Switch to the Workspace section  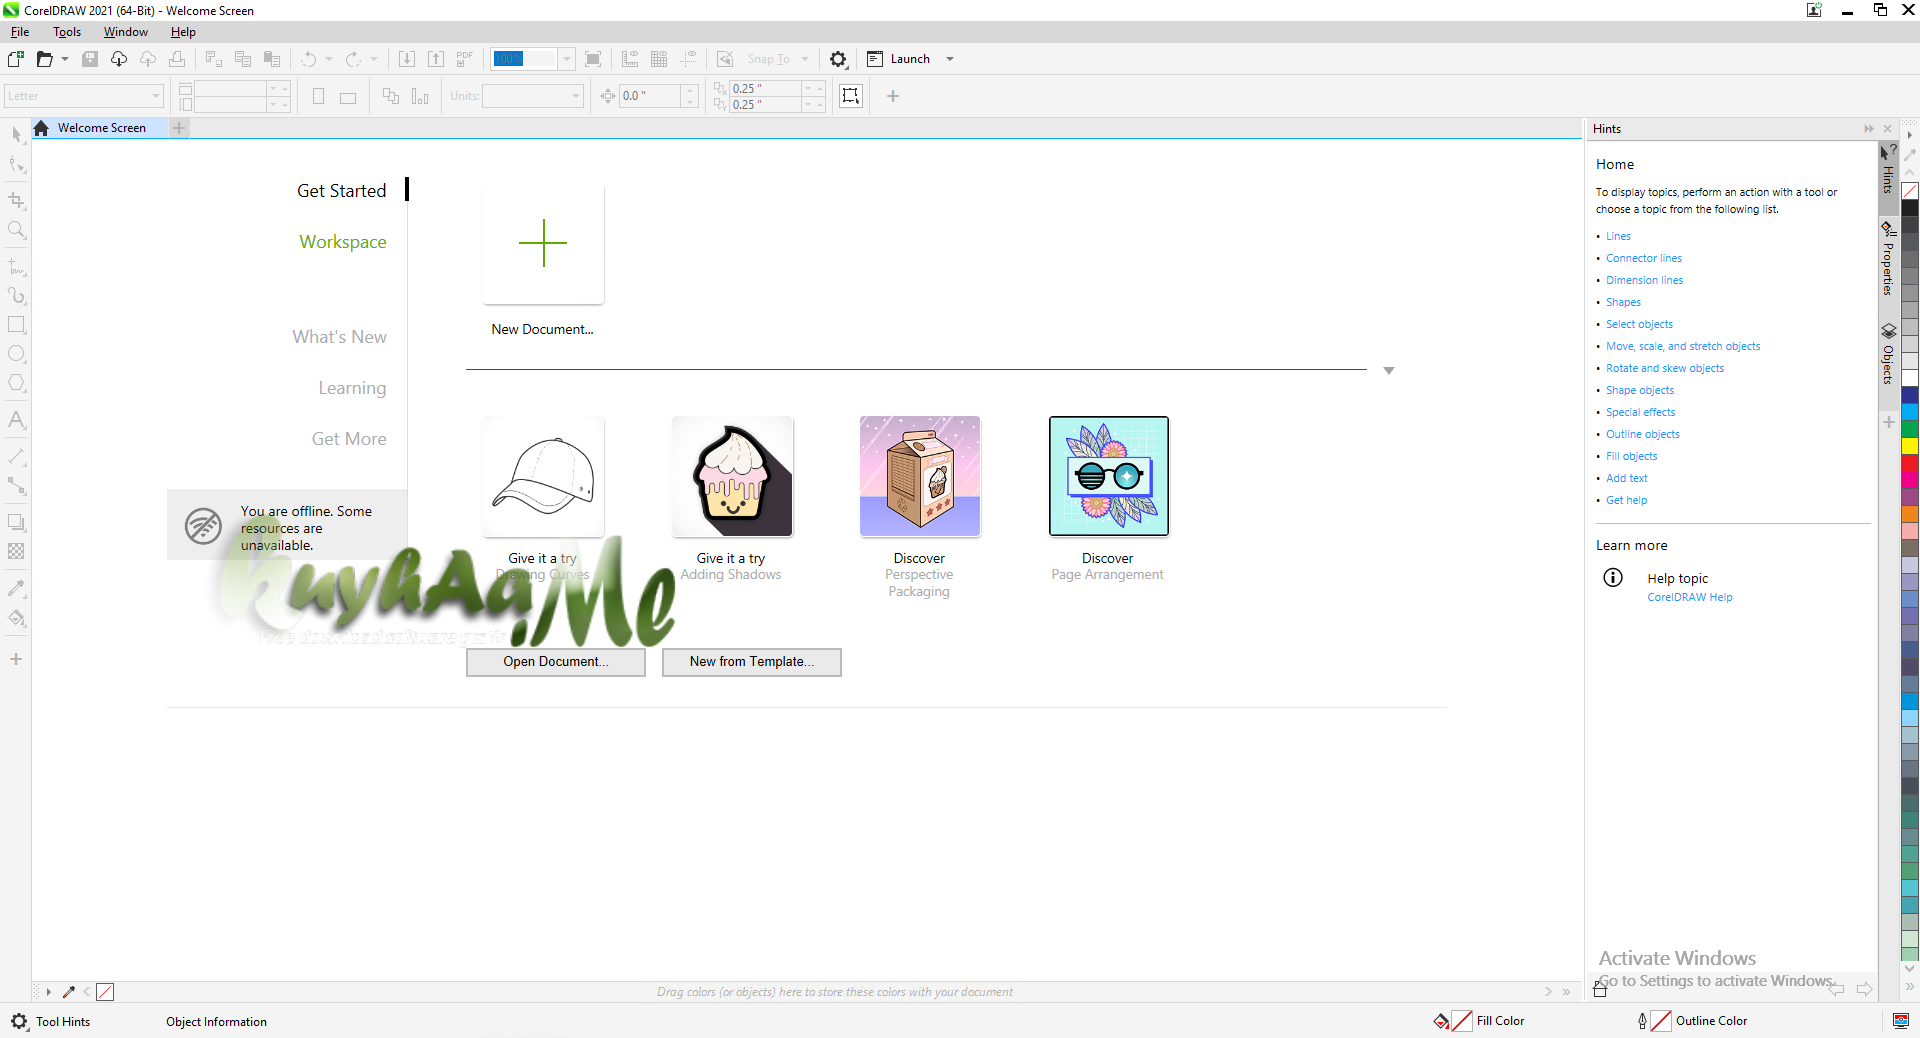[x=343, y=242]
